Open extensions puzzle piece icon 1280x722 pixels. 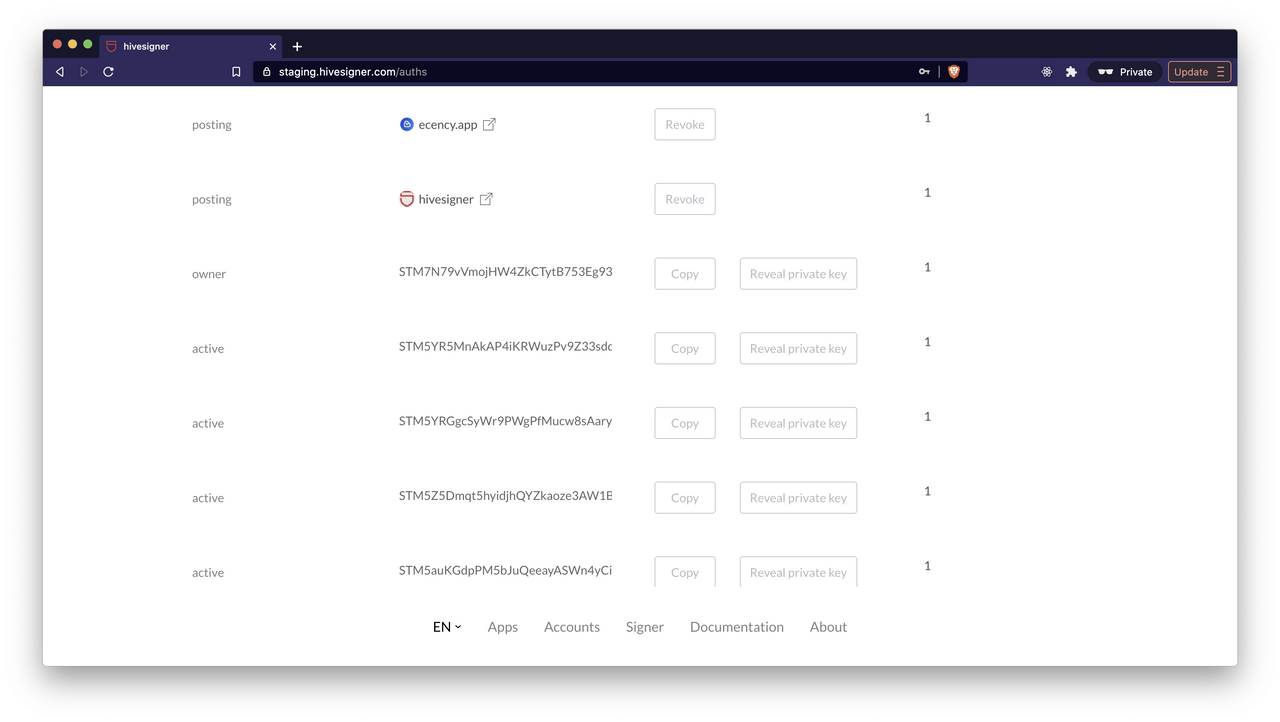[x=1071, y=72]
